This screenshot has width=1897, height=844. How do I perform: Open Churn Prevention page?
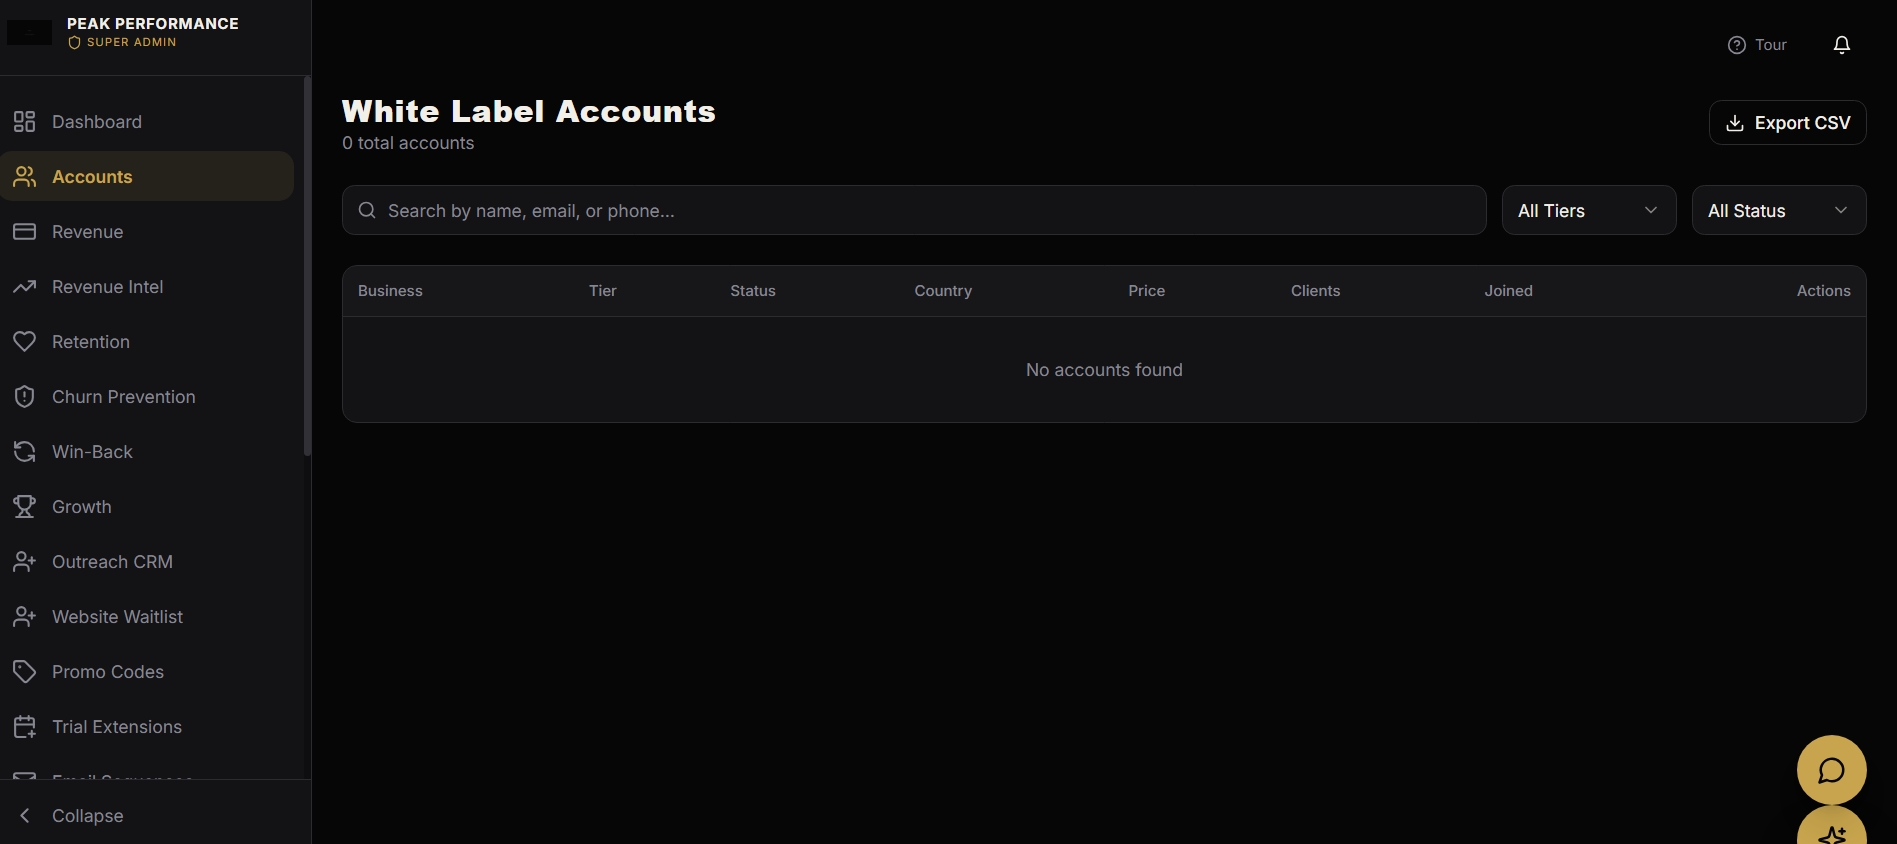coord(147,397)
